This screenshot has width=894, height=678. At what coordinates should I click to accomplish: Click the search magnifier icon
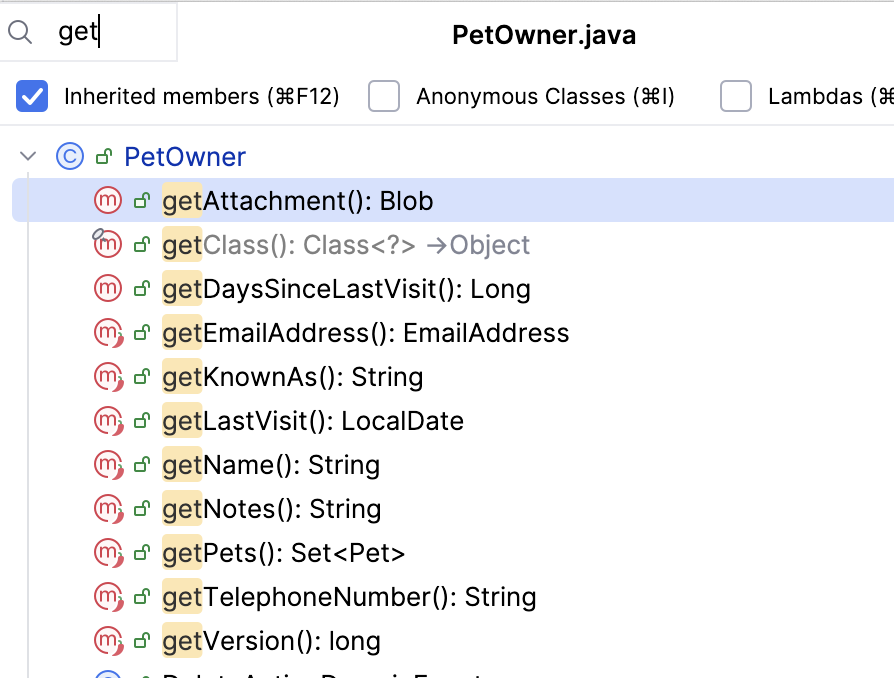(x=20, y=33)
